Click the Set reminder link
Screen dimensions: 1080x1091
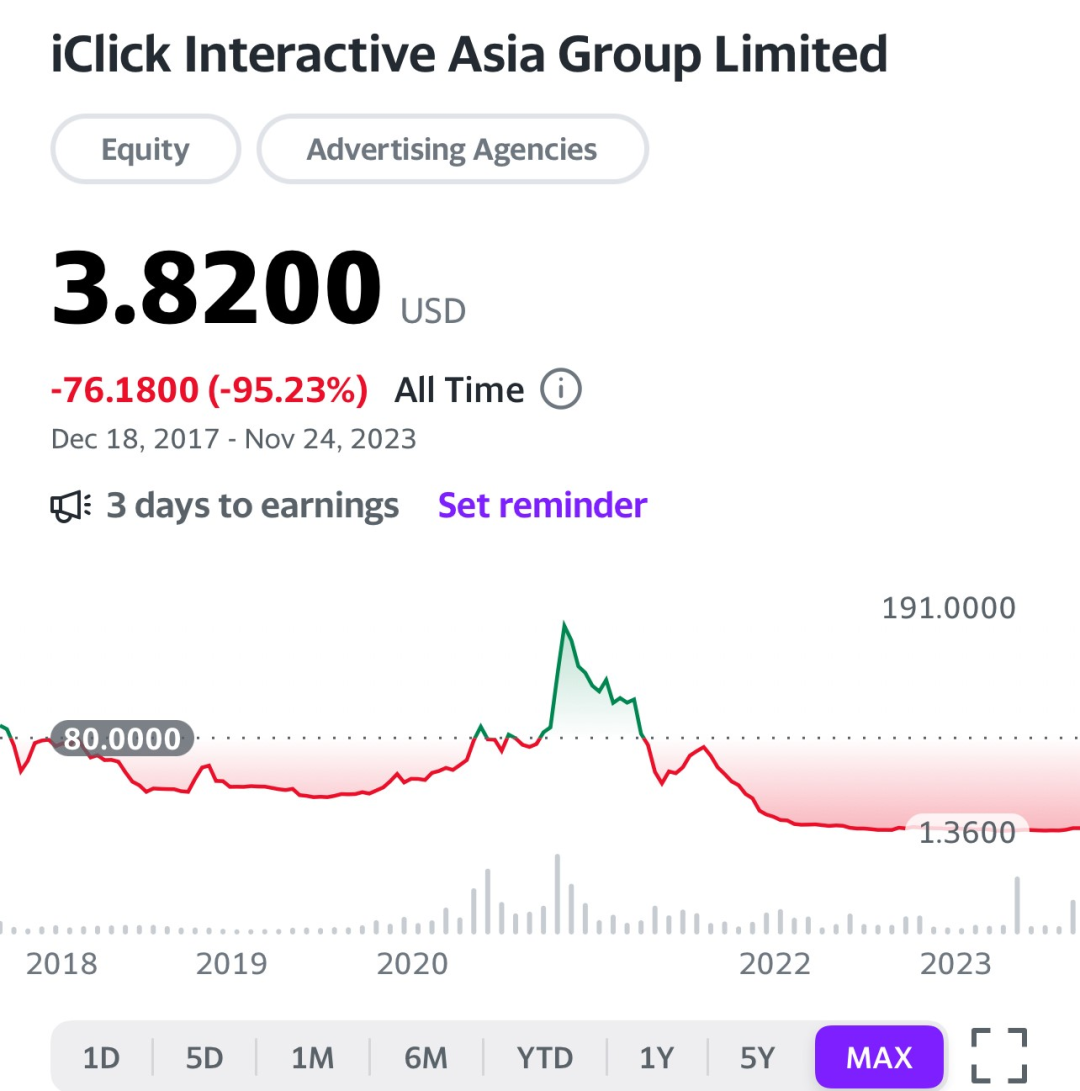click(x=542, y=505)
